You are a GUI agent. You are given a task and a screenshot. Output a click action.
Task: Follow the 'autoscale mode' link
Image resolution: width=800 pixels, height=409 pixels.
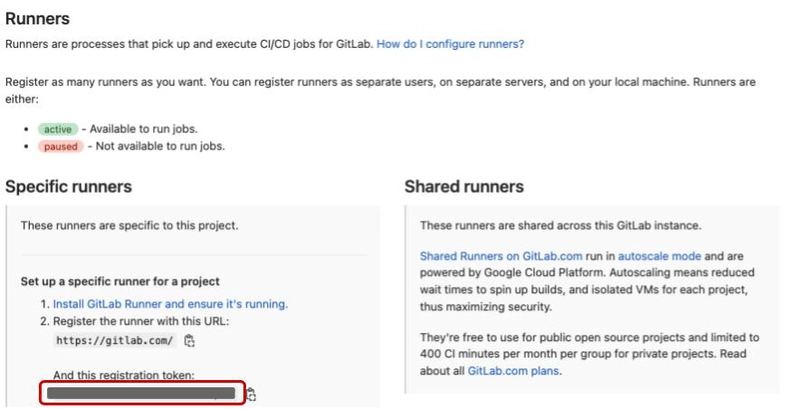pyautogui.click(x=659, y=256)
